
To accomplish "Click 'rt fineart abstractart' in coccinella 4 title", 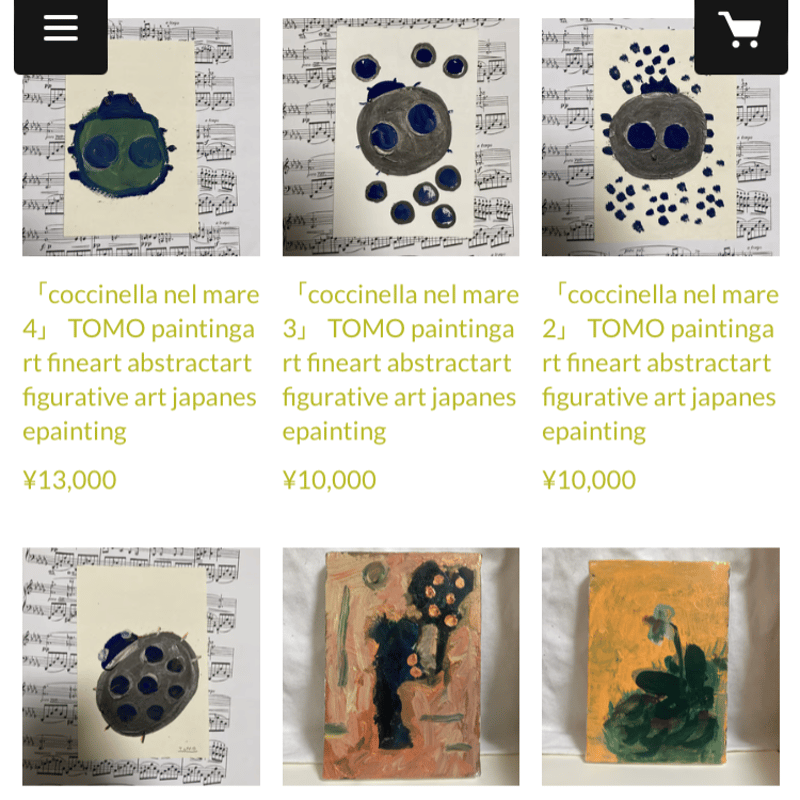I will [137, 363].
